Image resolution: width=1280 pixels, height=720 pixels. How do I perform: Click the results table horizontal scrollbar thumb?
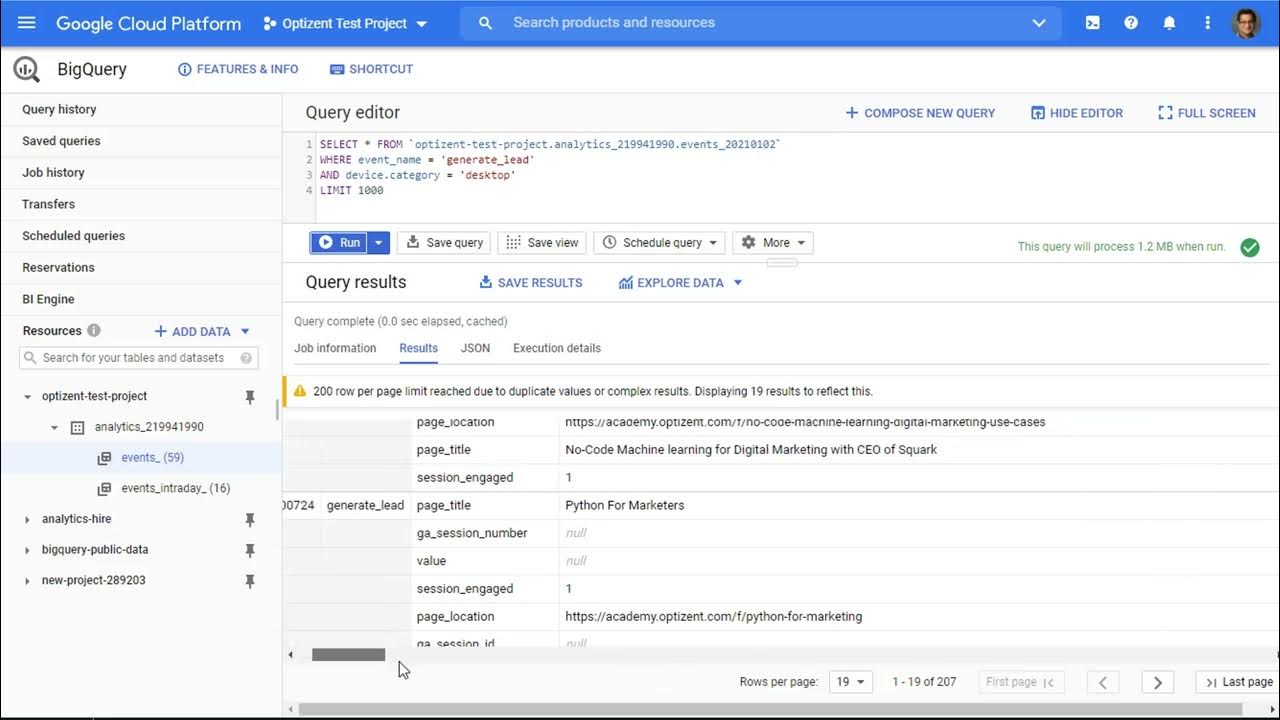348,655
